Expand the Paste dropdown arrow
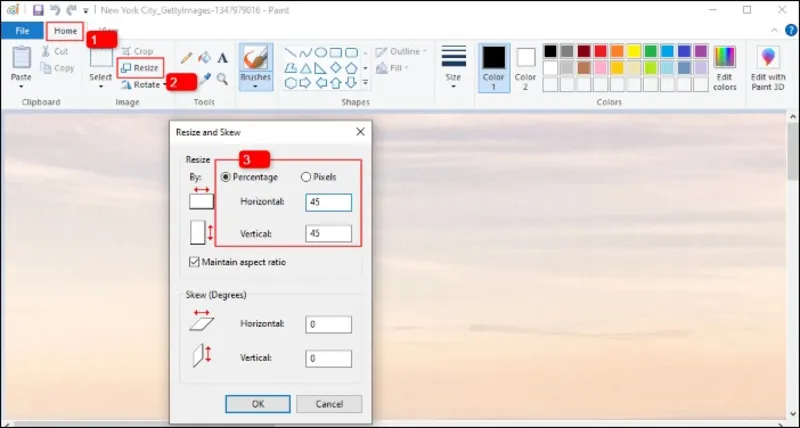The height and width of the screenshot is (428, 800). (21, 87)
